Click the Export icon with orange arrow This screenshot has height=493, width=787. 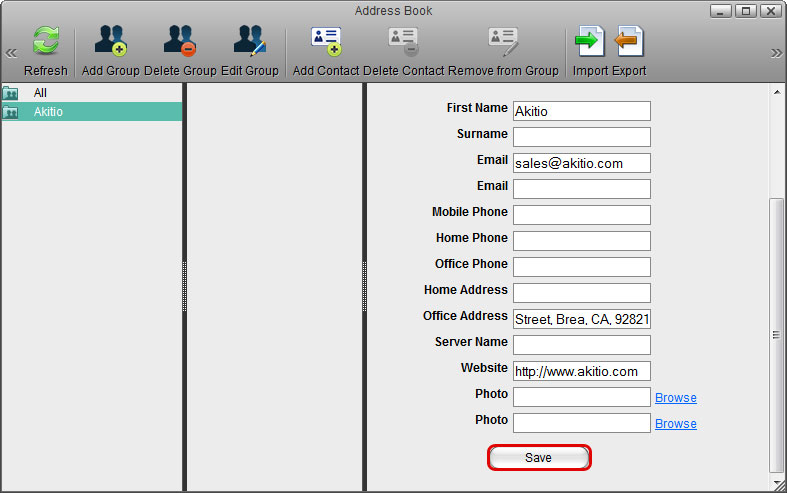[x=628, y=44]
